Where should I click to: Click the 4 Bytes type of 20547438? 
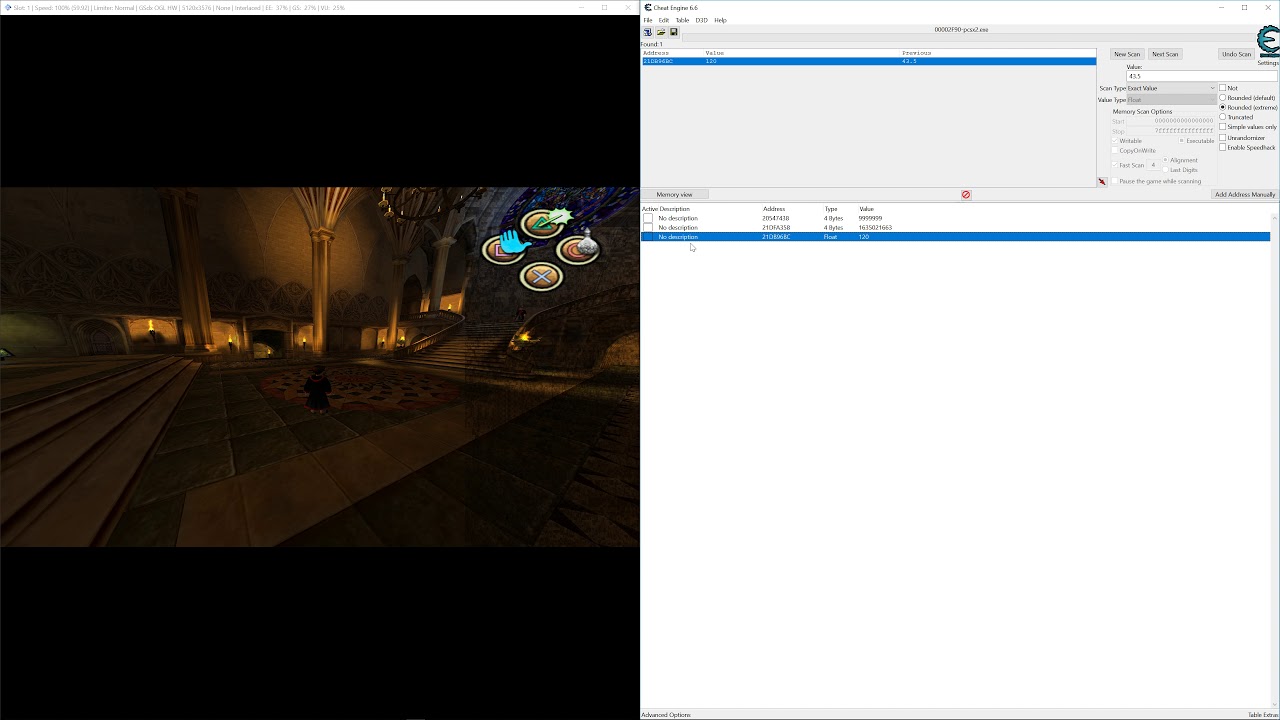click(833, 218)
